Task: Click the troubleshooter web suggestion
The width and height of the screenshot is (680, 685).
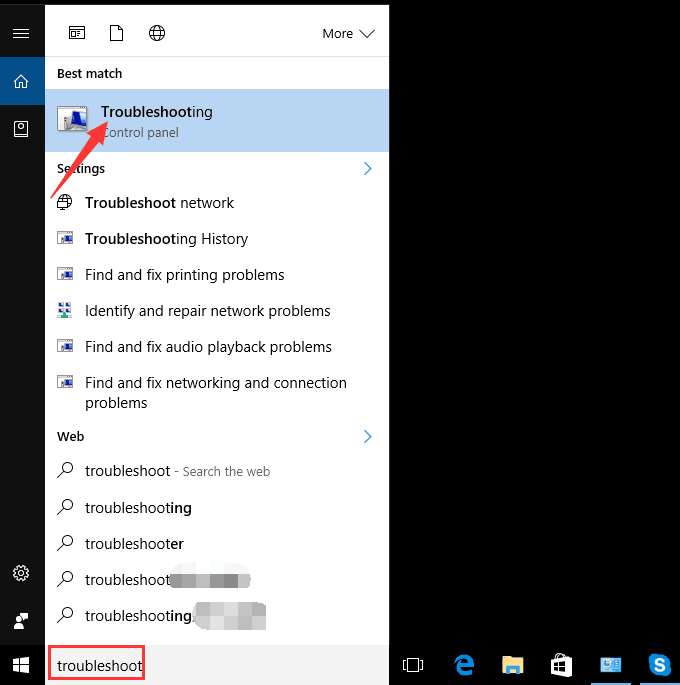Action: click(134, 544)
